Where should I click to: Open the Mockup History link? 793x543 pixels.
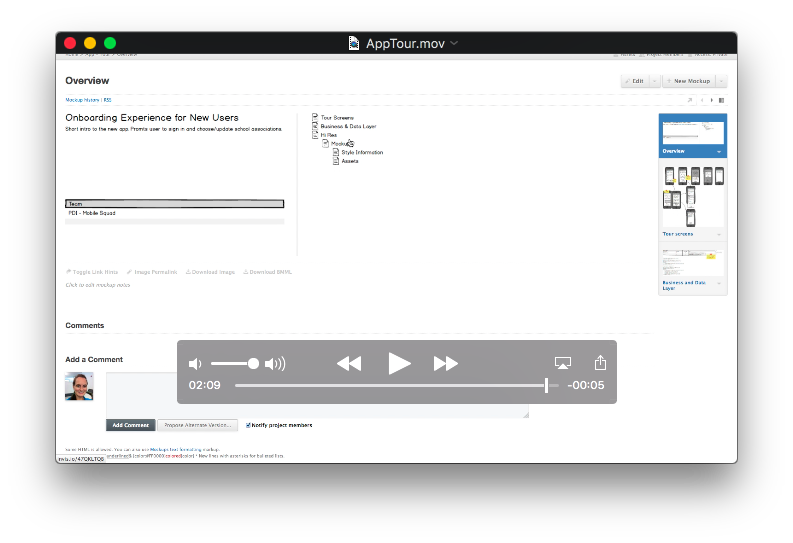click(x=82, y=100)
